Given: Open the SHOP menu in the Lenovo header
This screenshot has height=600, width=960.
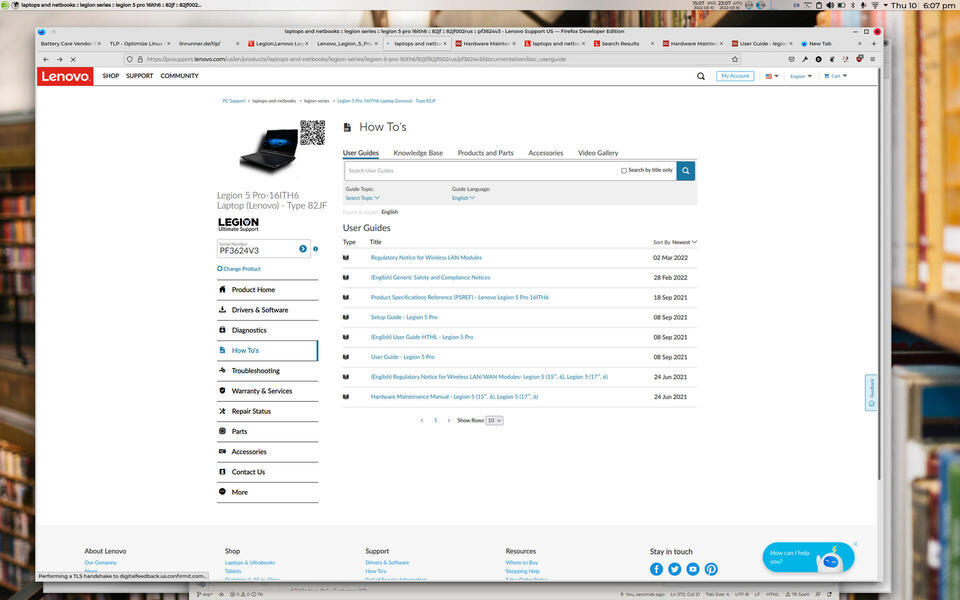Looking at the screenshot, I should pyautogui.click(x=111, y=76).
